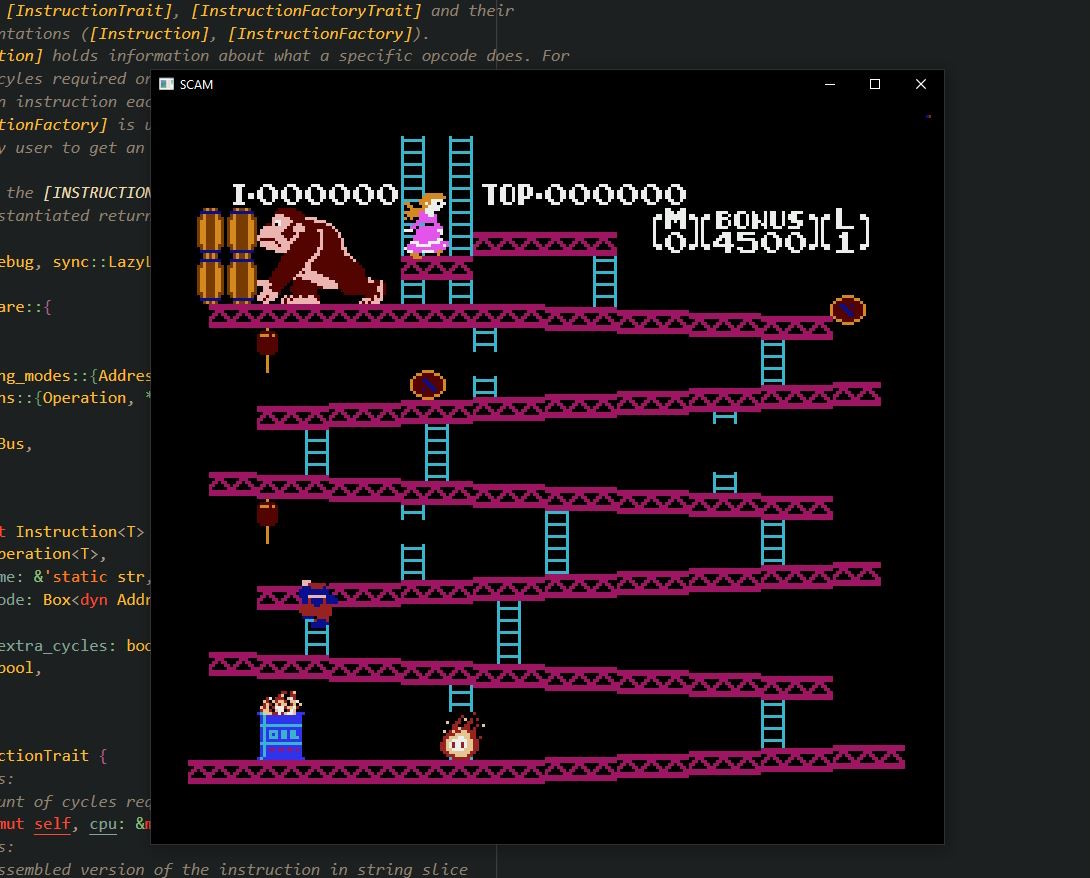Click Mario climbing the ladder
Viewport: 1090px width, 878px height.
pyautogui.click(x=317, y=603)
